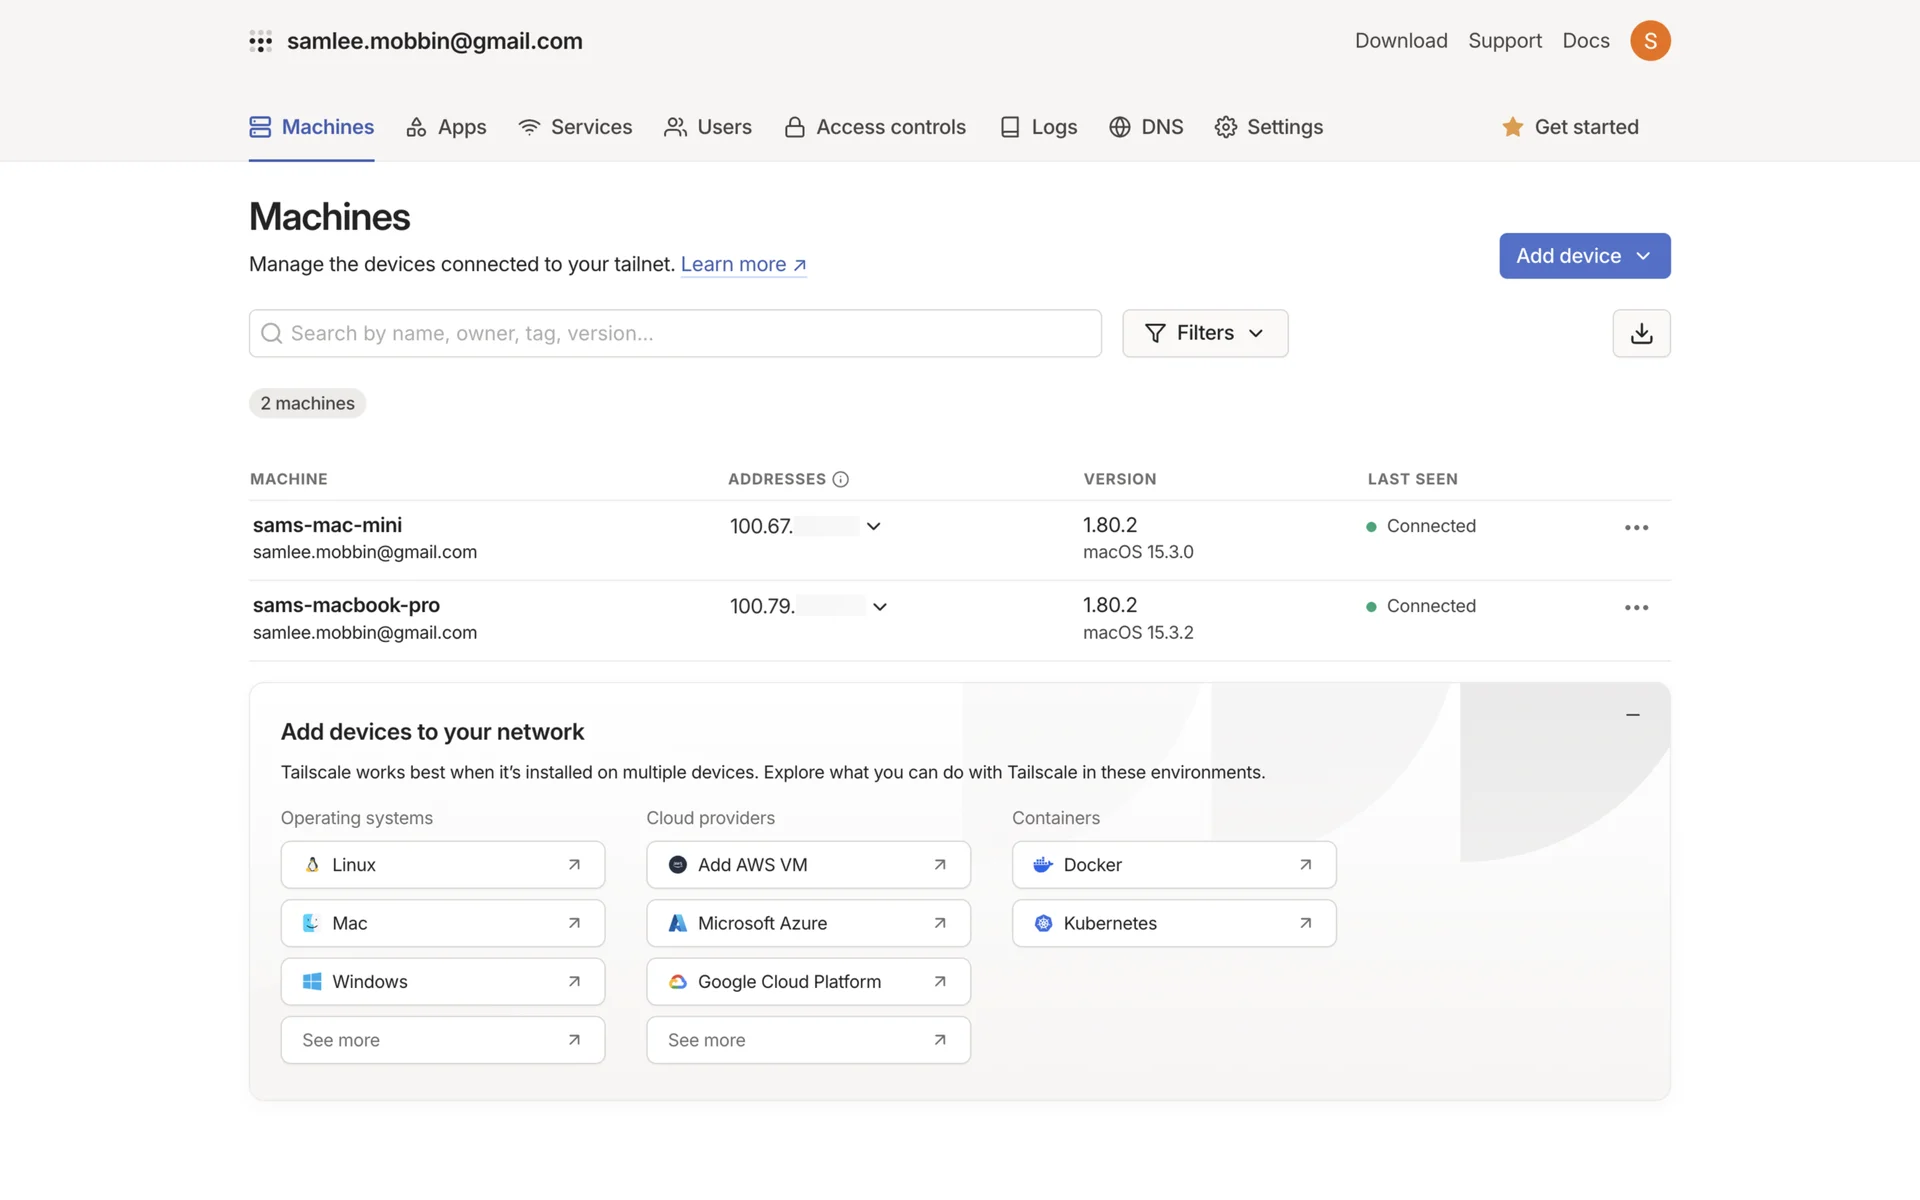This screenshot has width=1920, height=1200.
Task: Open the Filters dropdown
Action: coord(1204,333)
